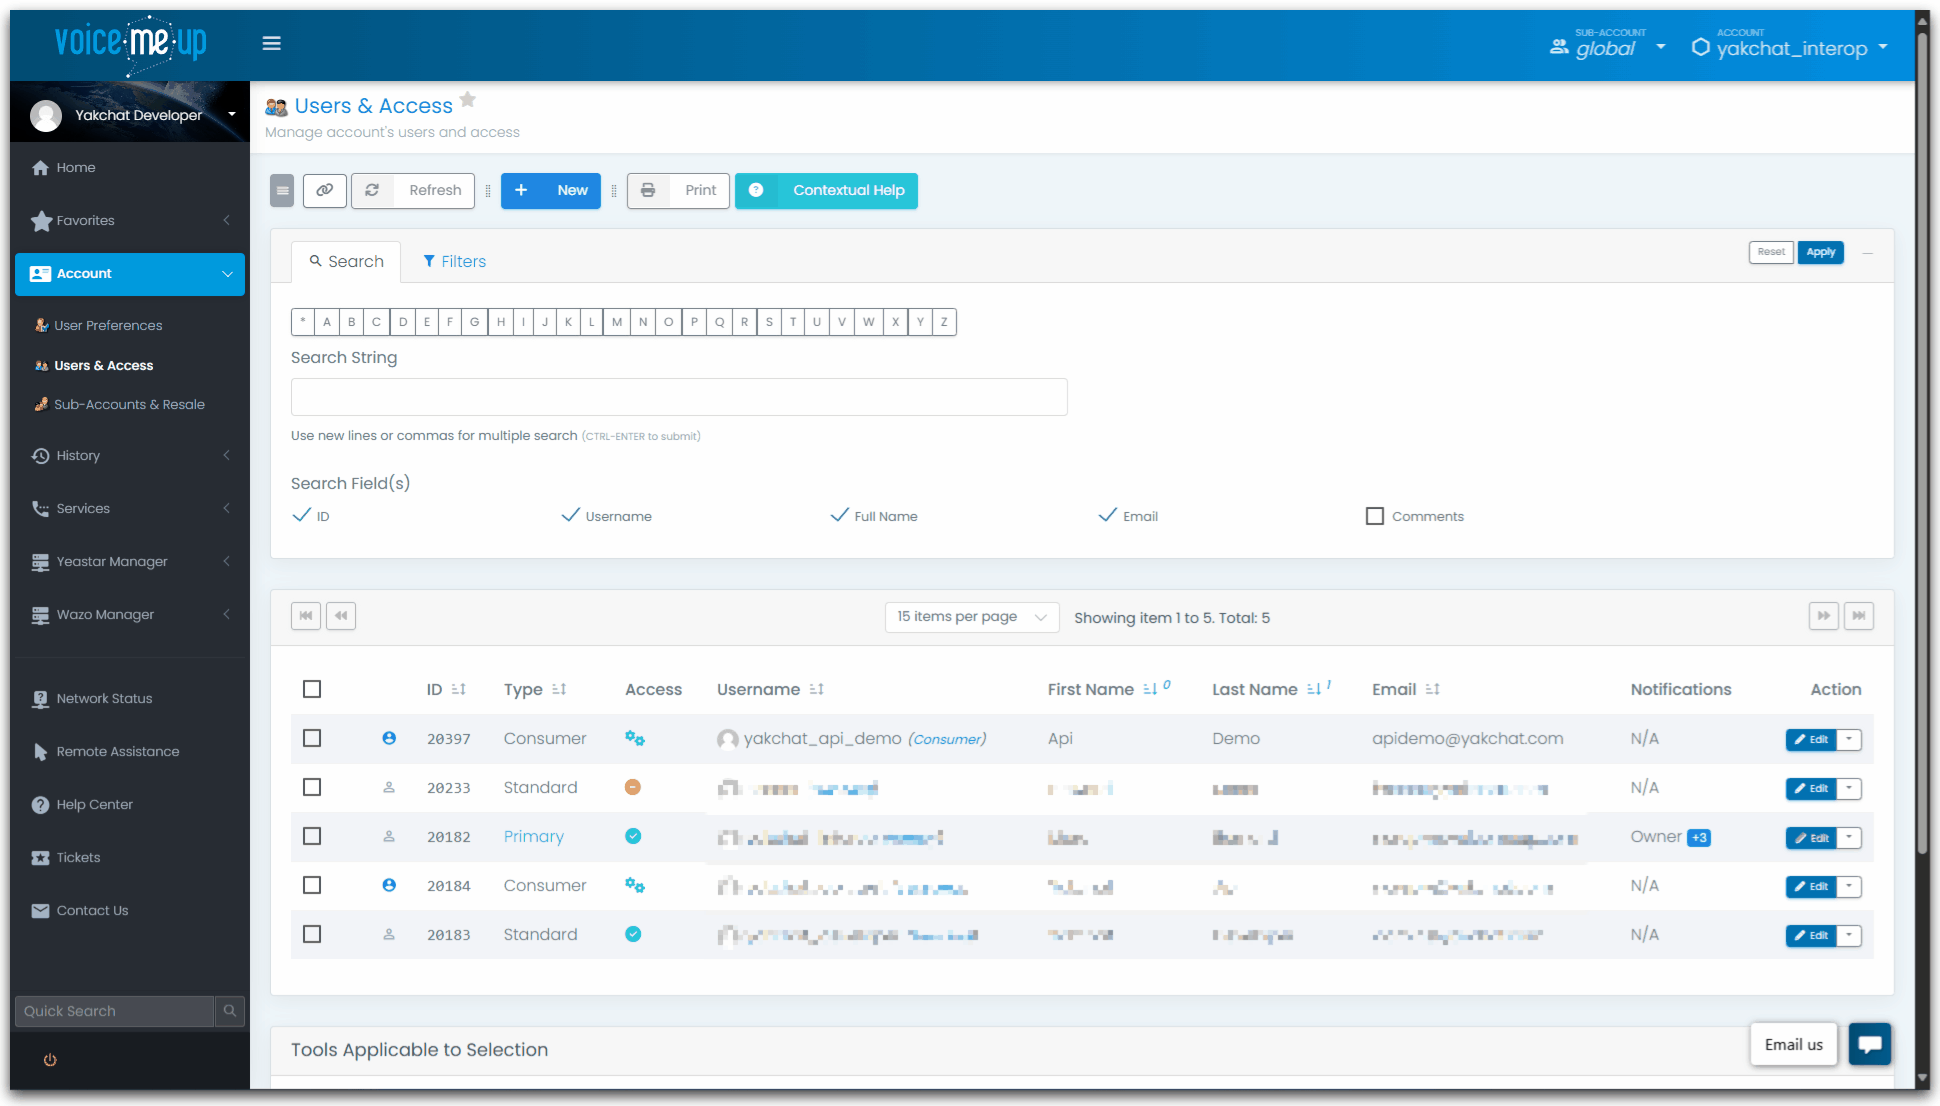
Task: Click the Network Status sidebar icon
Action: click(40, 699)
